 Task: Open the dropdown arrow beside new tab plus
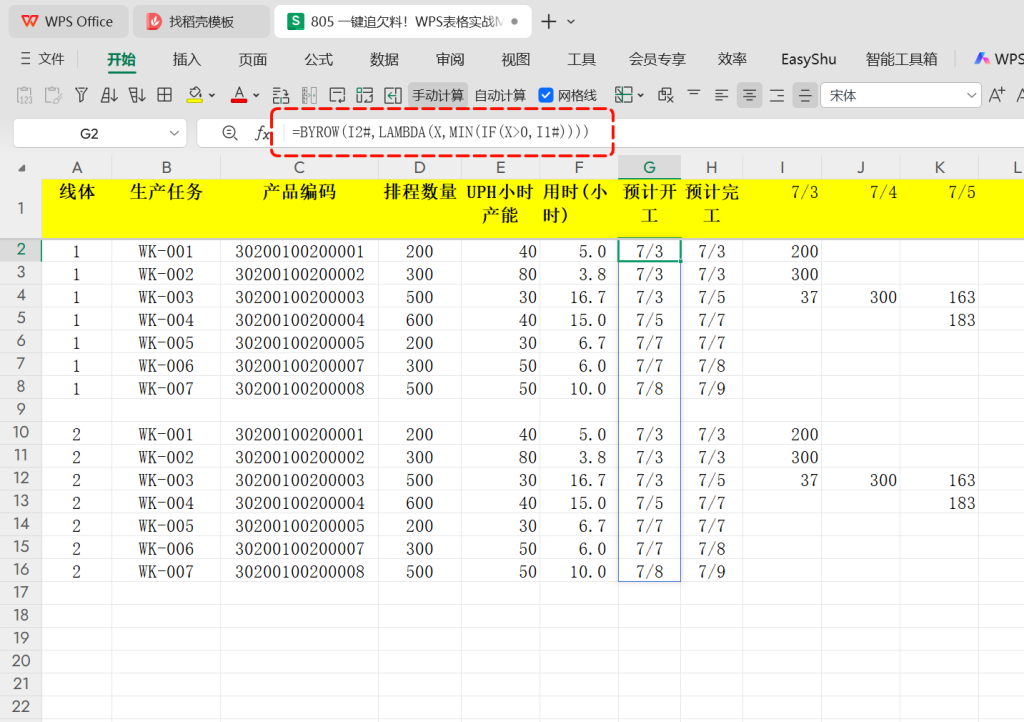pos(571,22)
